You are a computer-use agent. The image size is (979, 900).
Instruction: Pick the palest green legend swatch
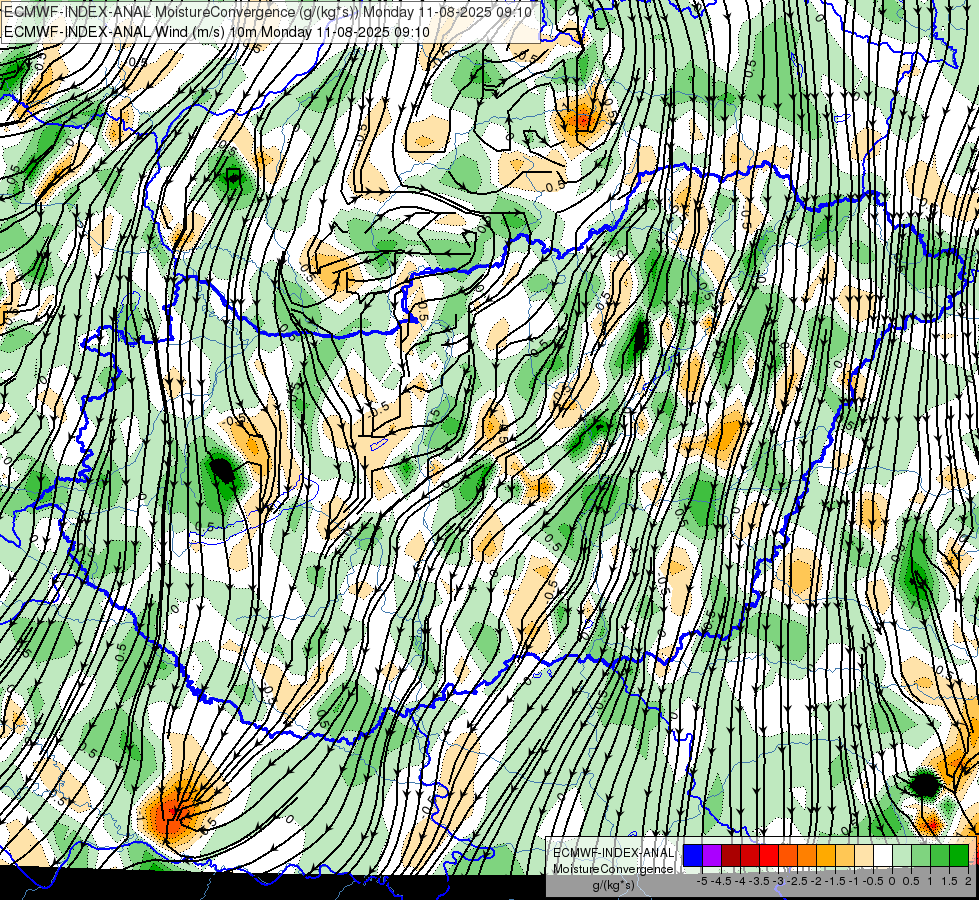902,855
